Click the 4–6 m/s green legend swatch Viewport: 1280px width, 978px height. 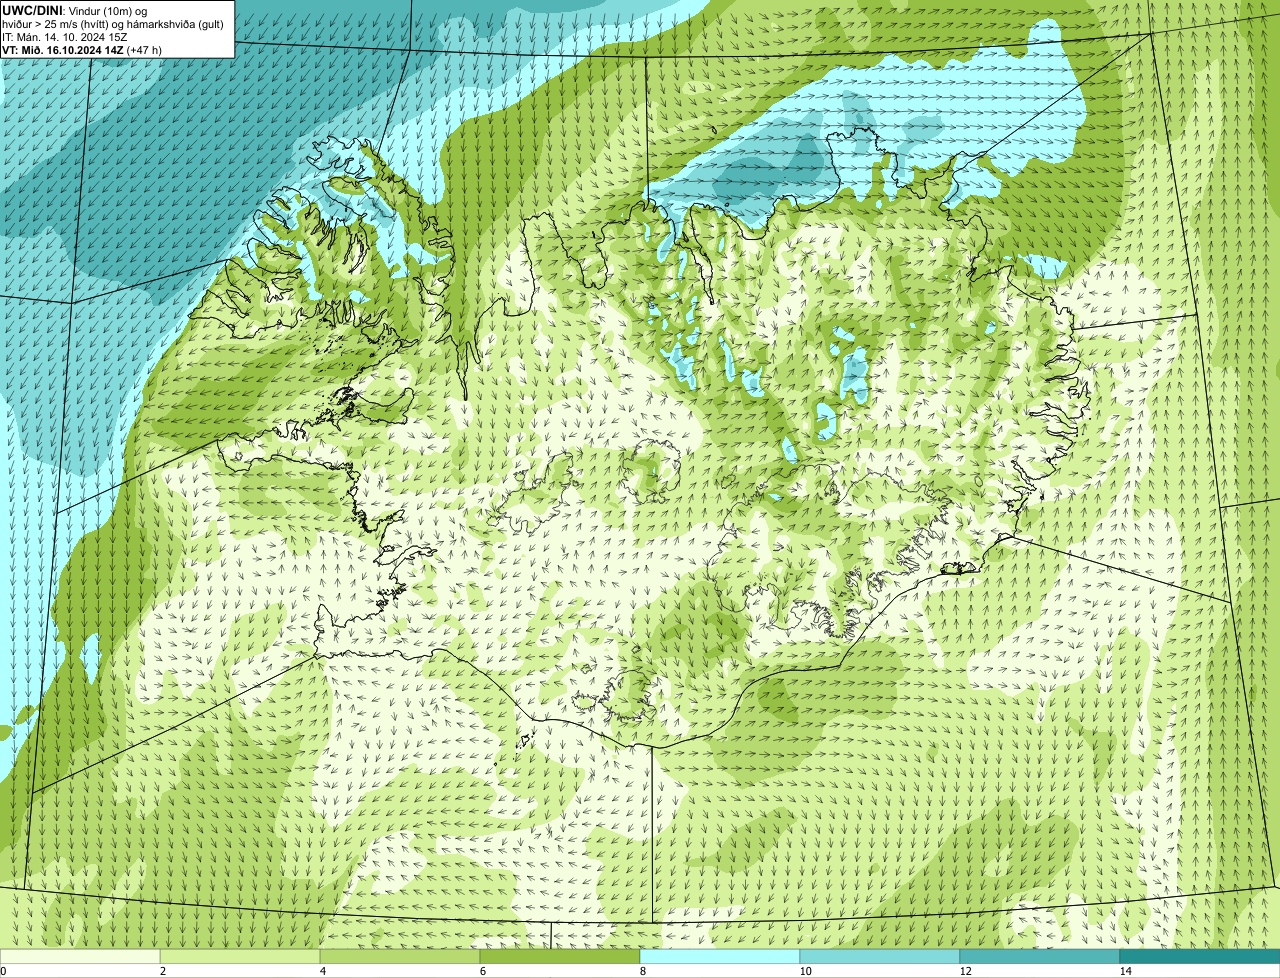[400, 956]
